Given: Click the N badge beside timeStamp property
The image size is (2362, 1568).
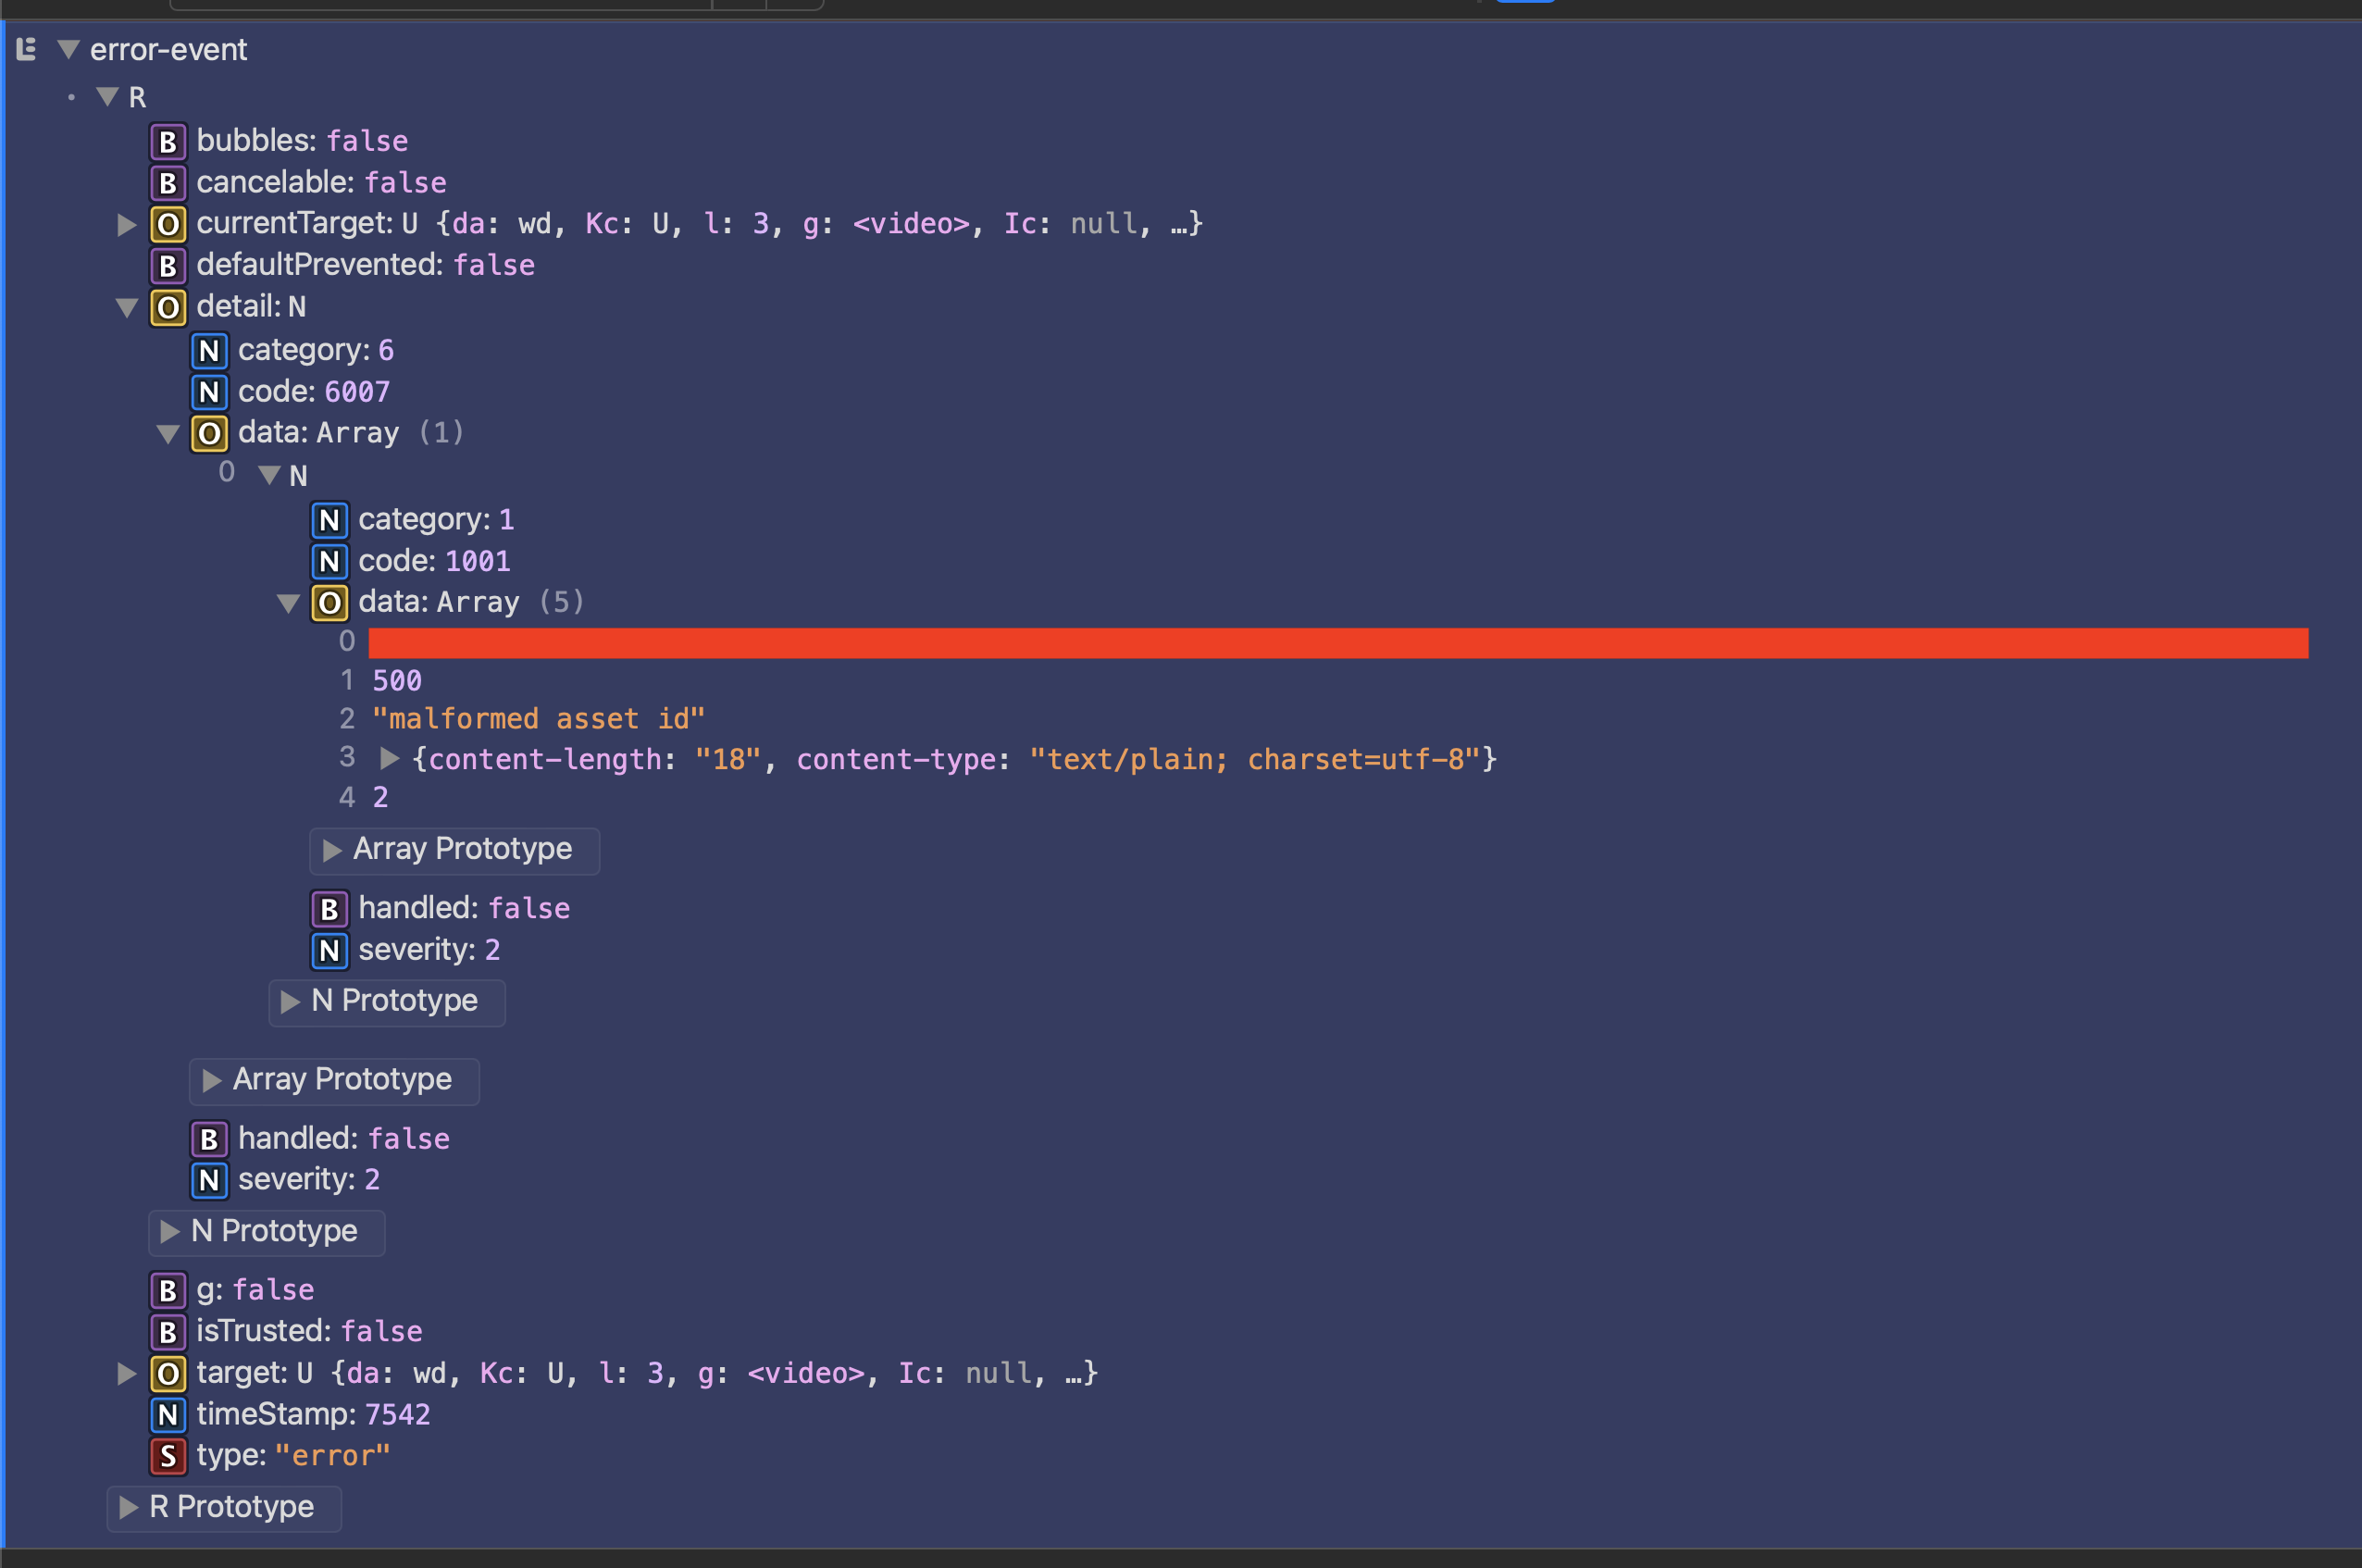Looking at the screenshot, I should click(168, 1414).
